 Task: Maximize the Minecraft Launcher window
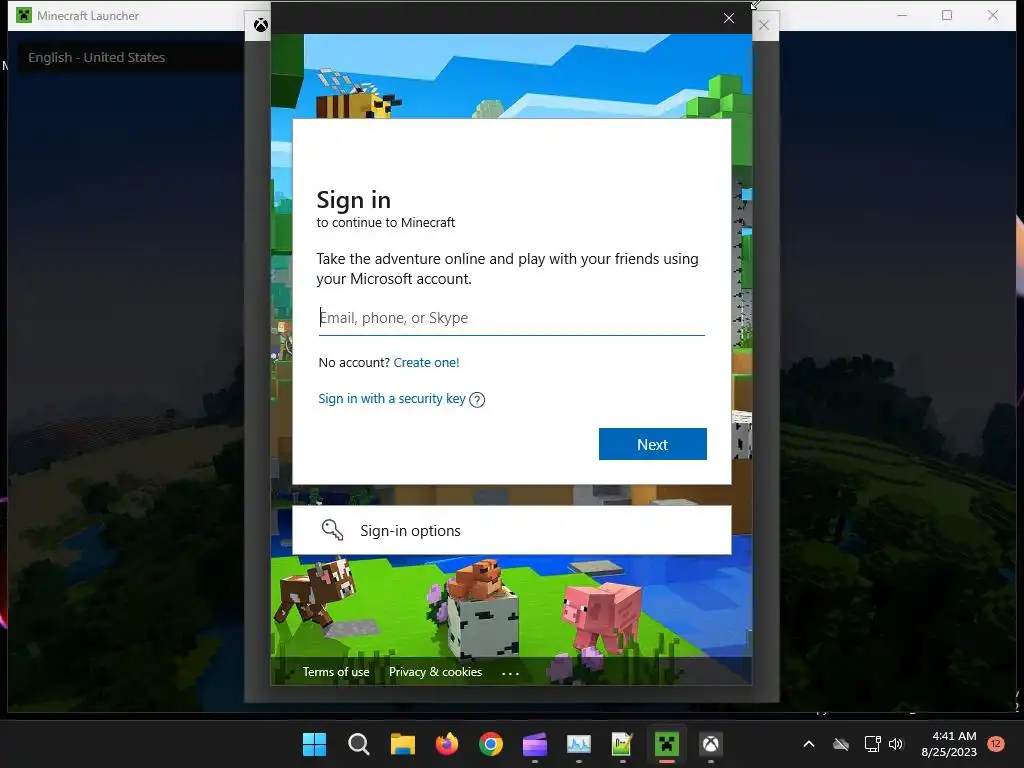pyautogui.click(x=947, y=15)
